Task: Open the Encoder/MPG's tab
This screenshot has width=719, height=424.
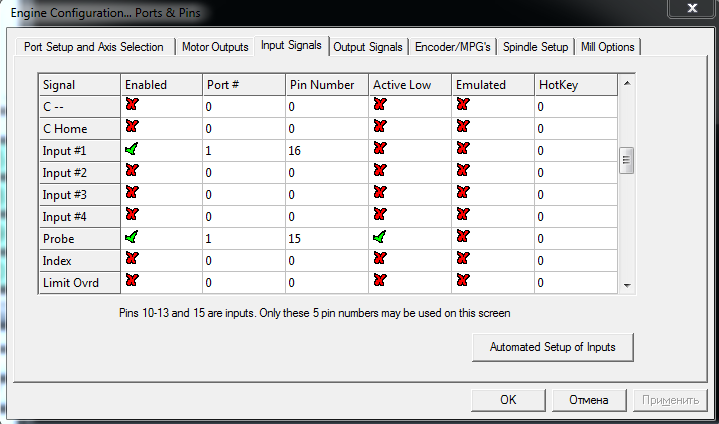Action: click(453, 47)
